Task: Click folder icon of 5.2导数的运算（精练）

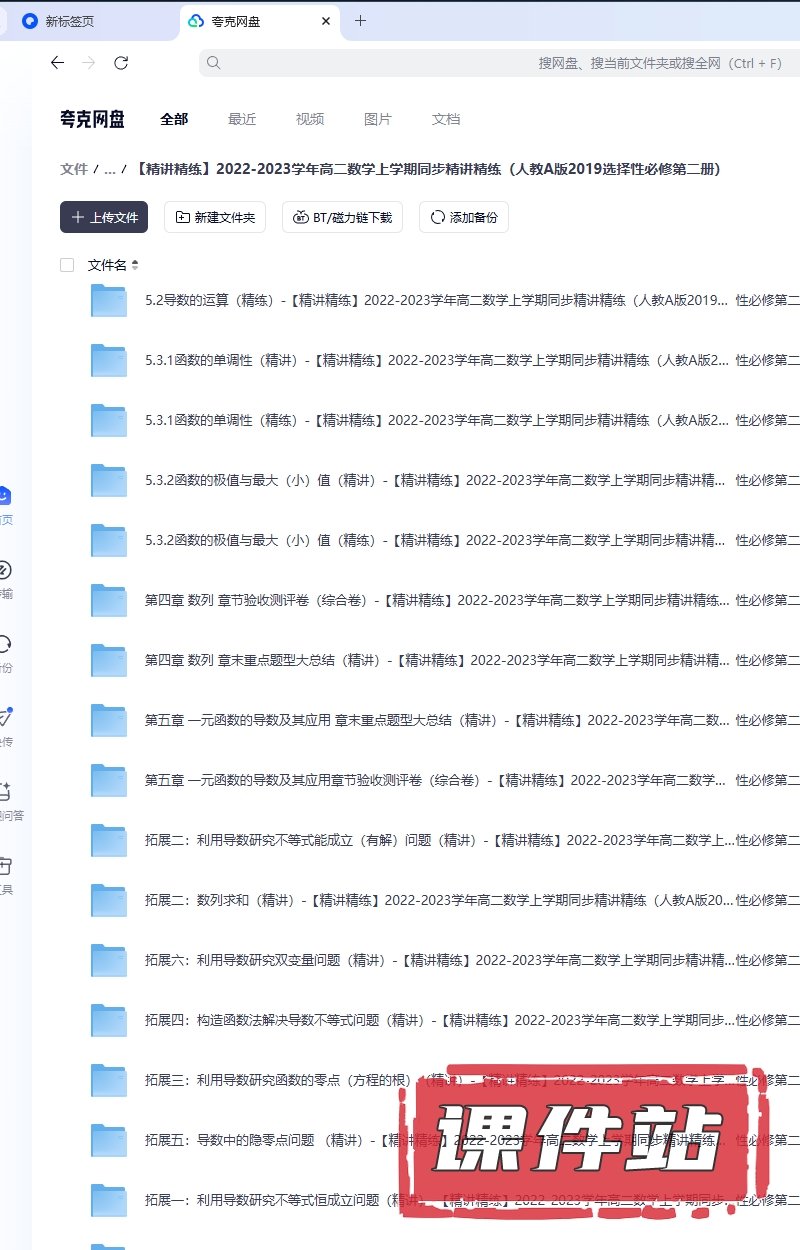Action: click(x=109, y=300)
